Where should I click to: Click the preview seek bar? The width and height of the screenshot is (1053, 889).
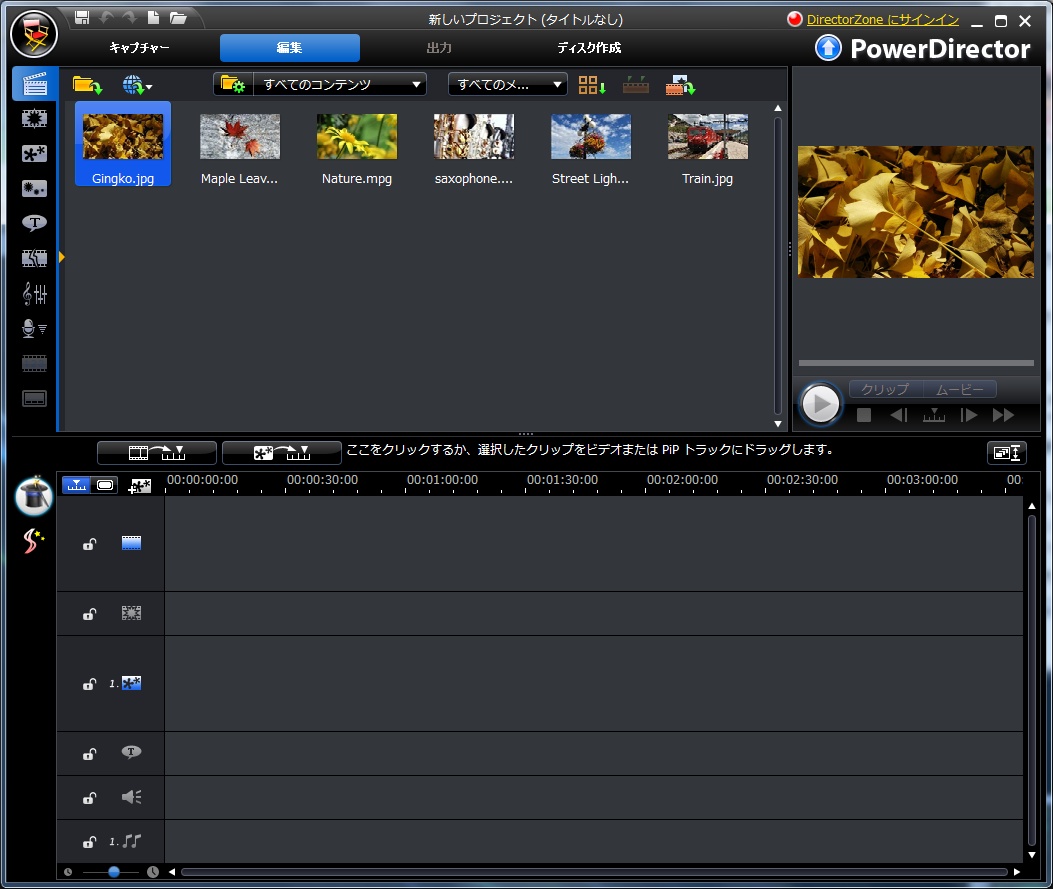916,363
